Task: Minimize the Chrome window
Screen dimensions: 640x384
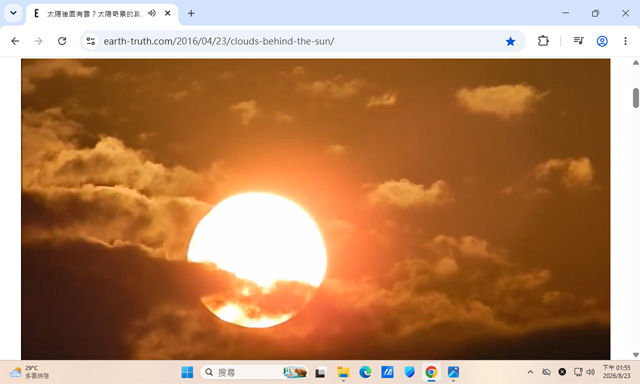Action: tap(565, 13)
